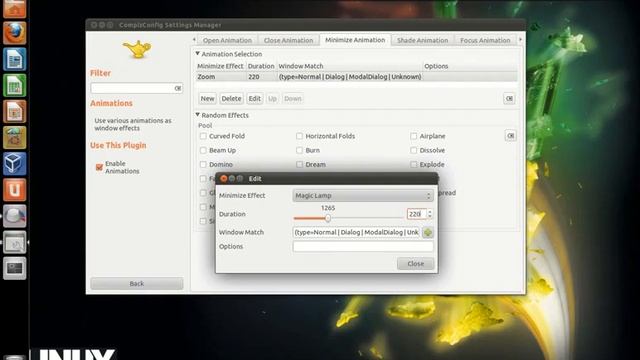640x360 pixels.
Task: Click Close in the Edit dialog
Action: coord(416,264)
